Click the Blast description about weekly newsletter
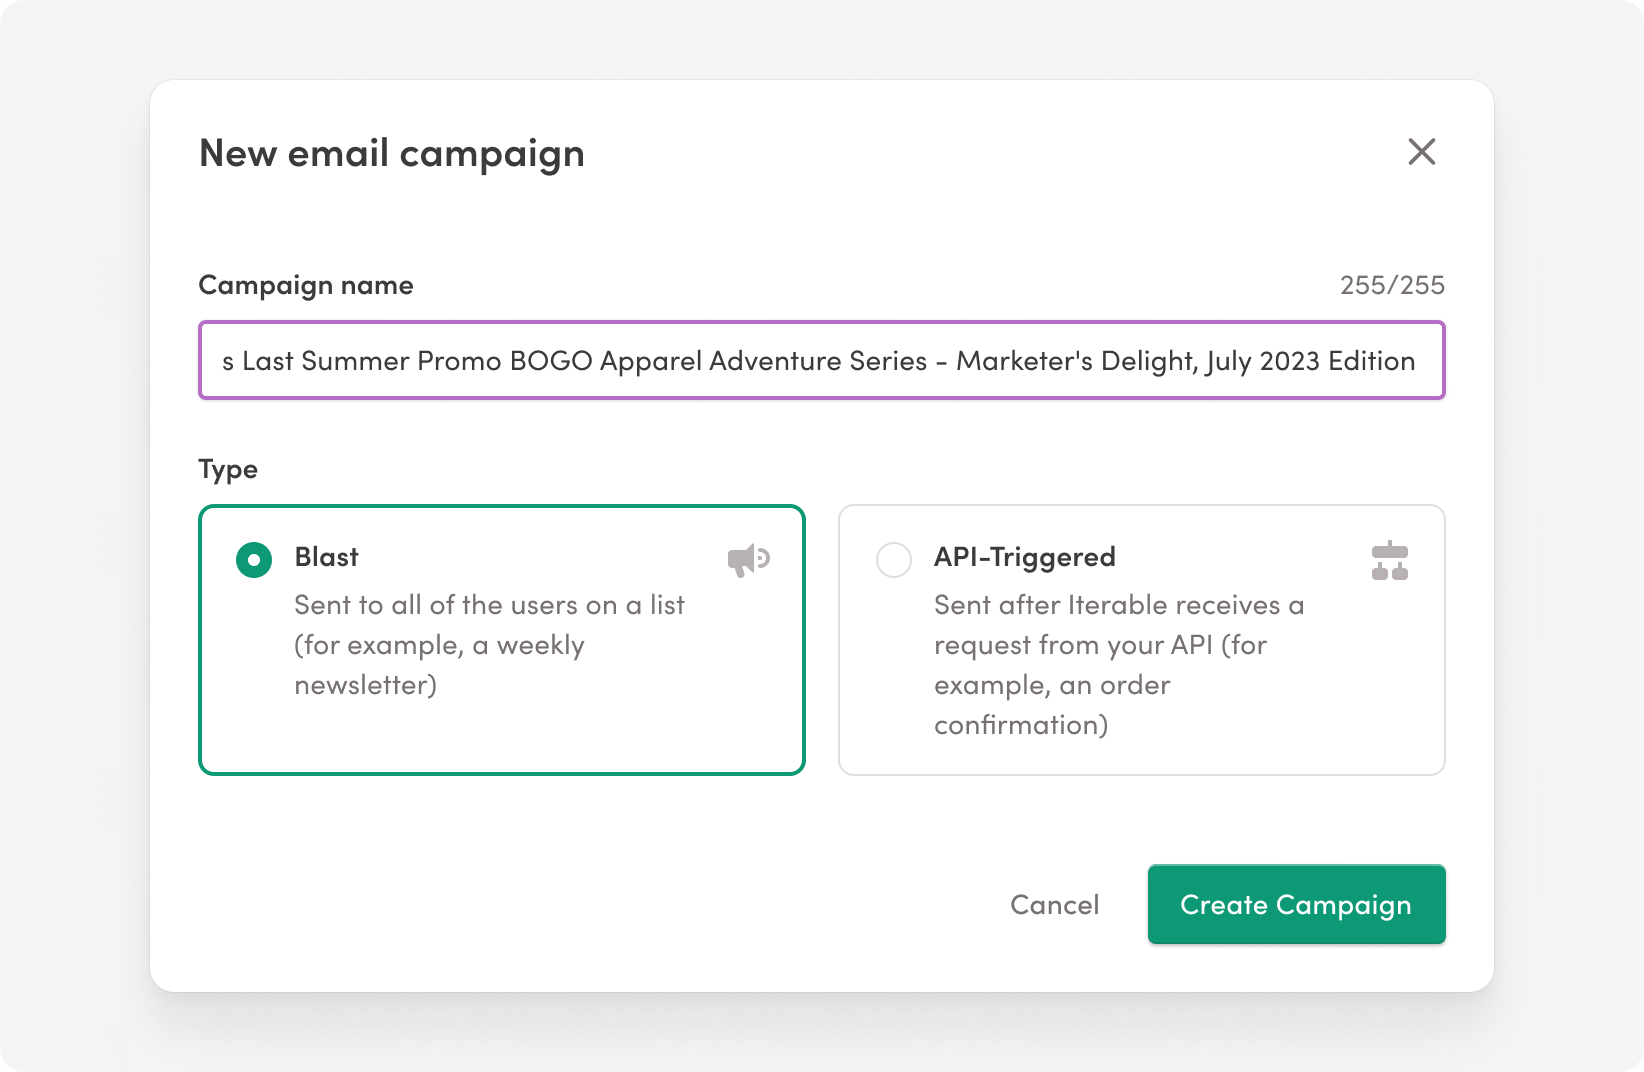The width and height of the screenshot is (1644, 1072). (x=488, y=645)
